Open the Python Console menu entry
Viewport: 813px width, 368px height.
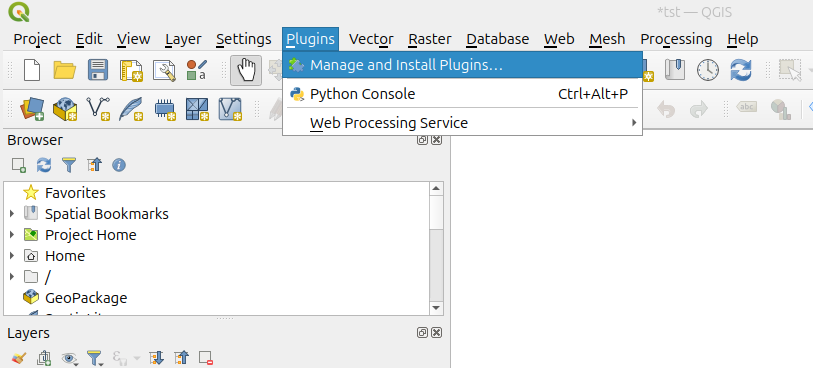[462, 94]
